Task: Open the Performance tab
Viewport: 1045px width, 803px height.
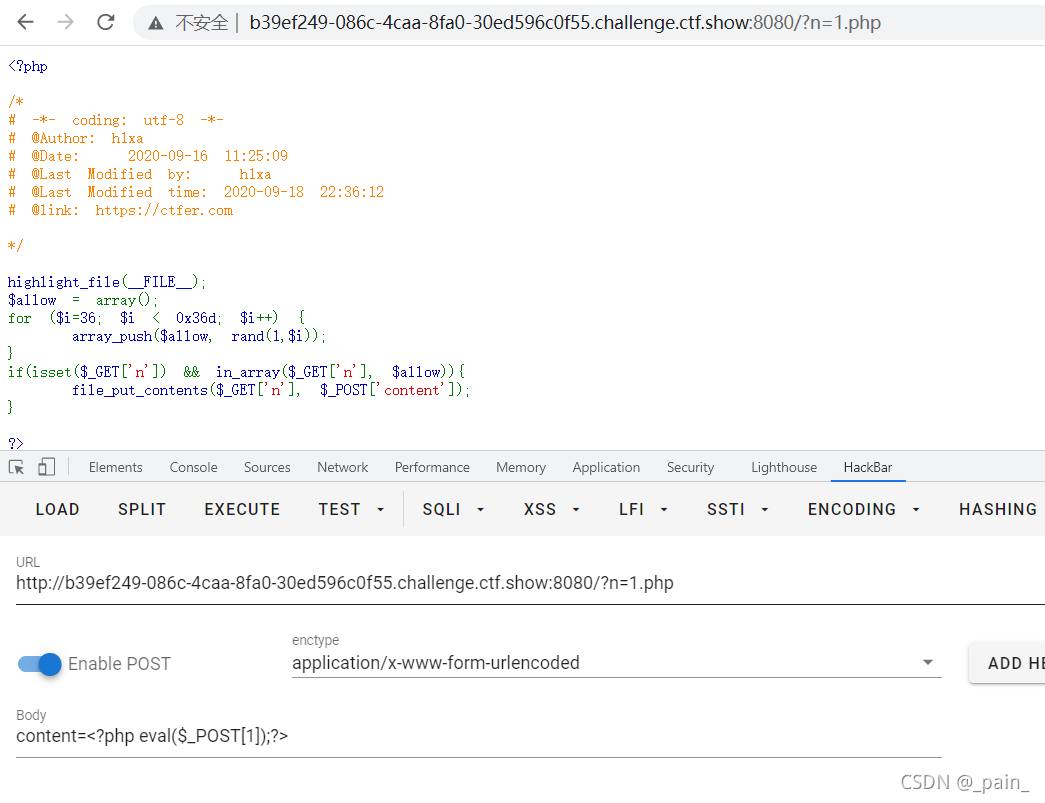Action: 432,467
